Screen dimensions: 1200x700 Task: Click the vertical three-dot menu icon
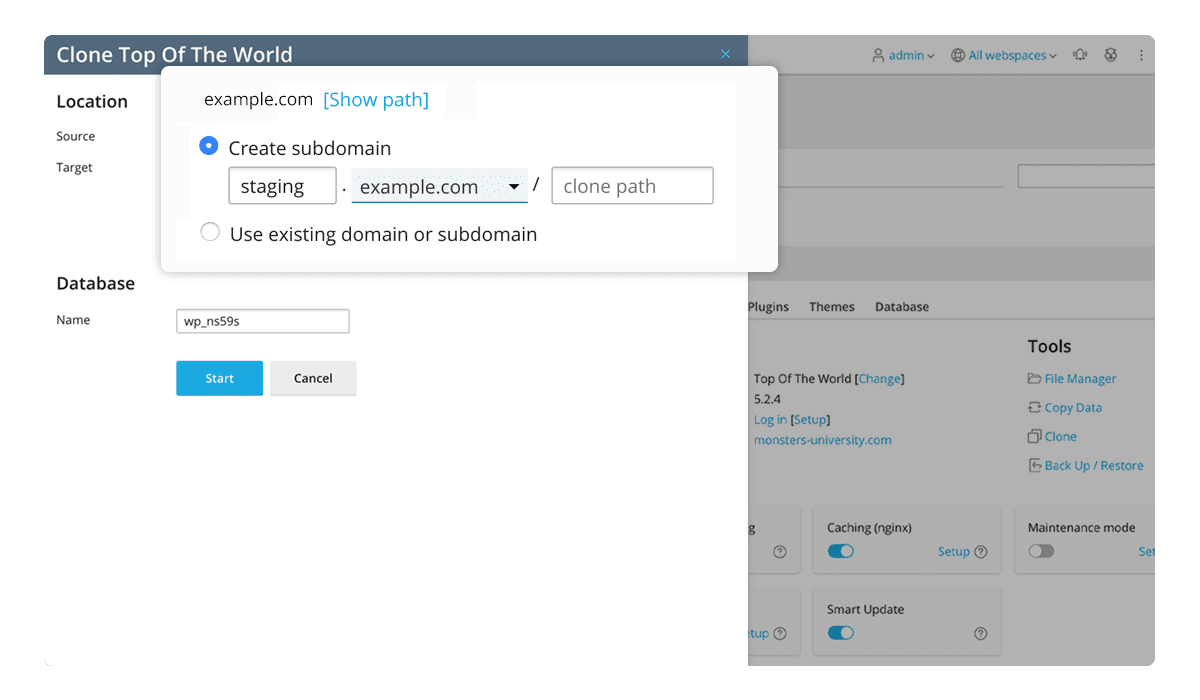tap(1141, 55)
